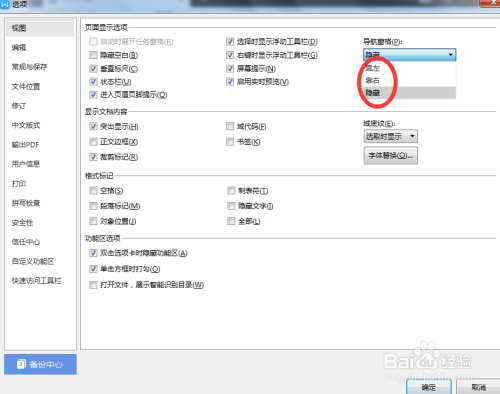This screenshot has width=500, height=394.
Task: Select 中文版式 in the sidebar
Action: pos(26,125)
